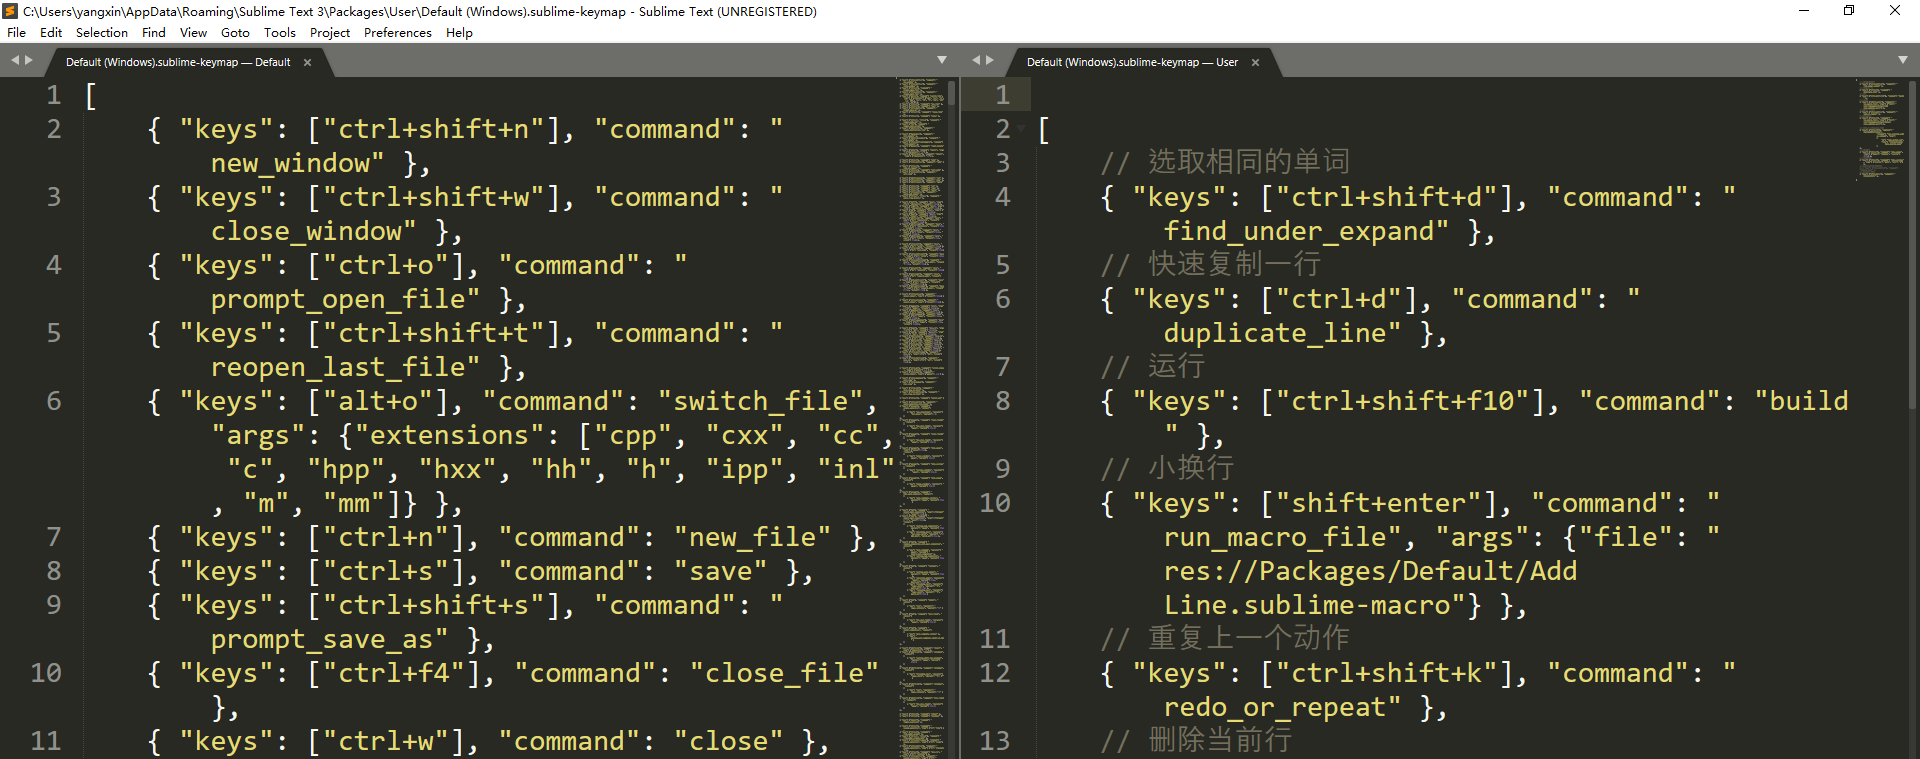The image size is (1920, 759).
Task: Collapse the bracket fold on line 2, right pane
Action: coord(1022,129)
